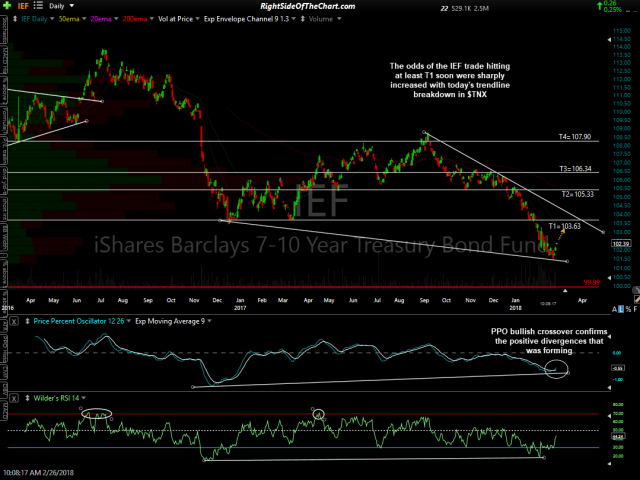Screen dimensions: 640x480
Task: Click the IEF trade odds annotation text
Action: [x=450, y=80]
